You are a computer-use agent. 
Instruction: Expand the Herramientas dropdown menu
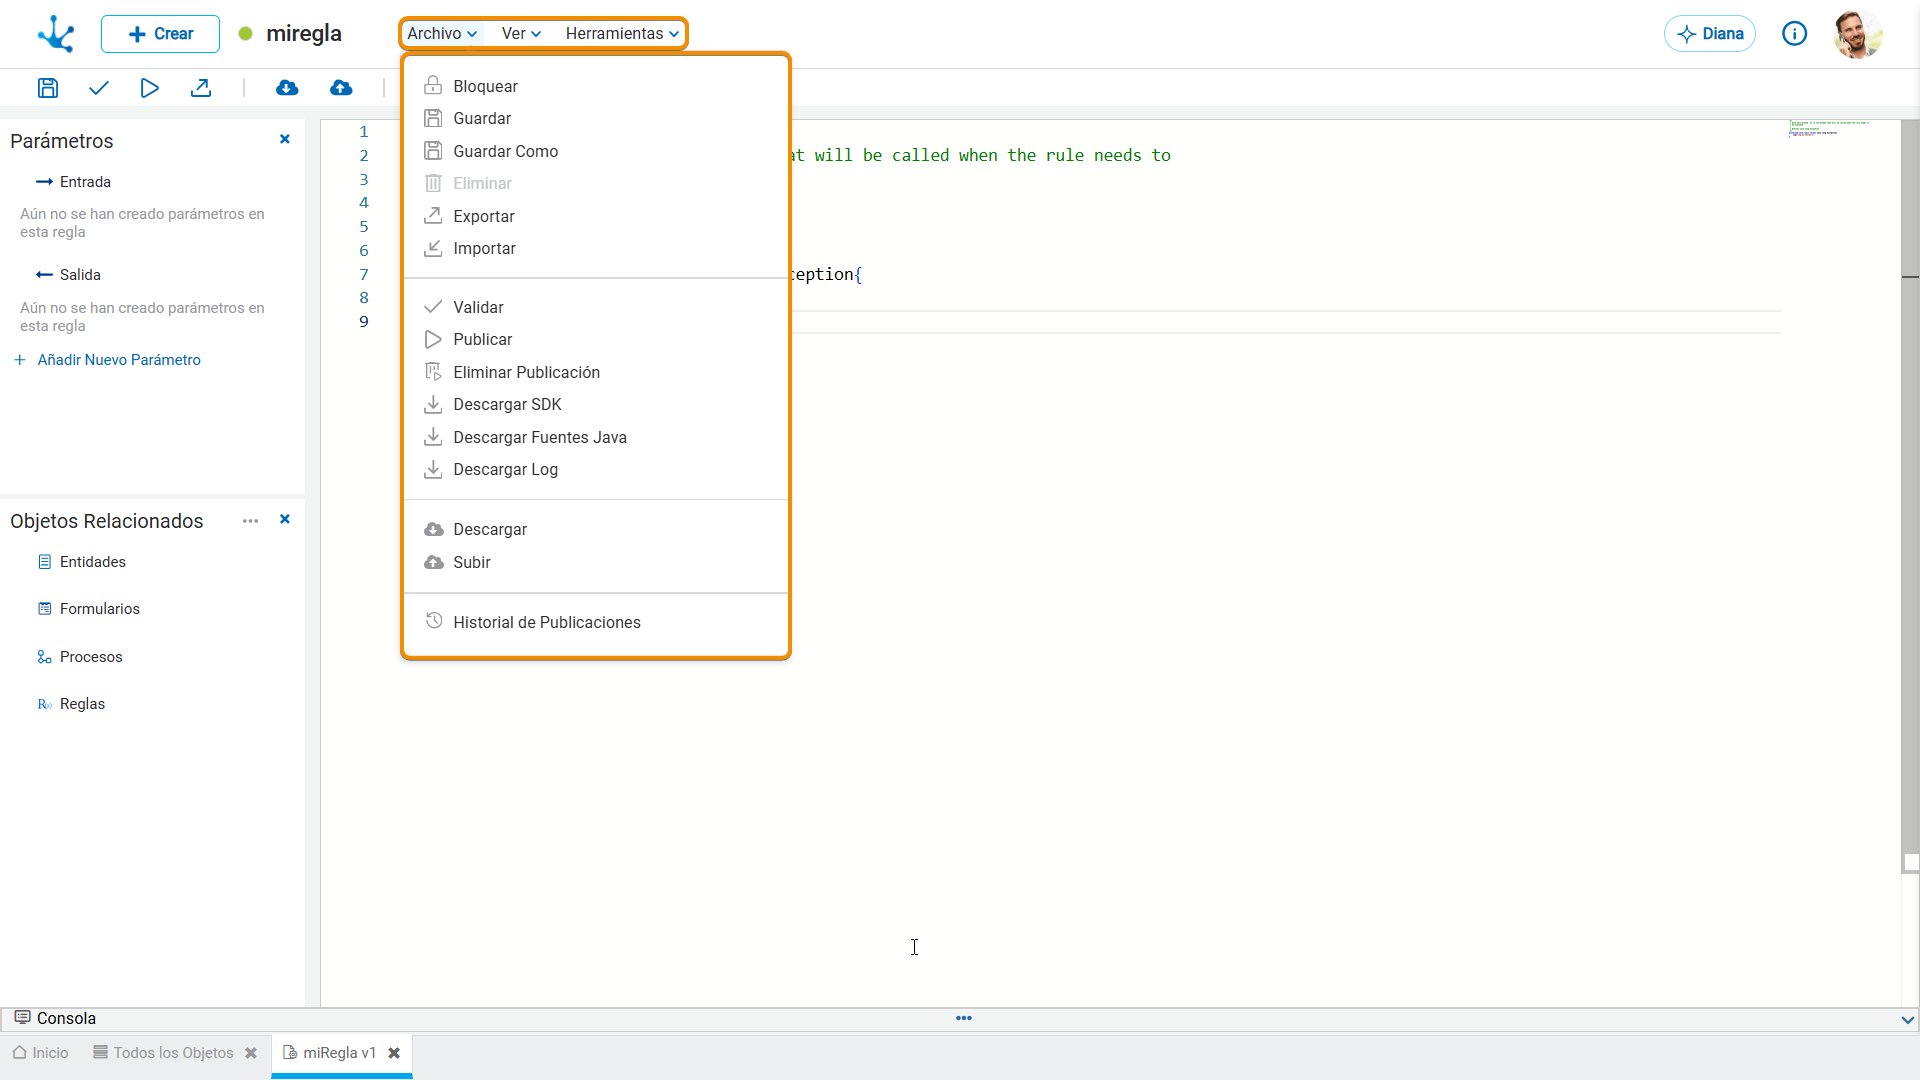[x=622, y=33]
